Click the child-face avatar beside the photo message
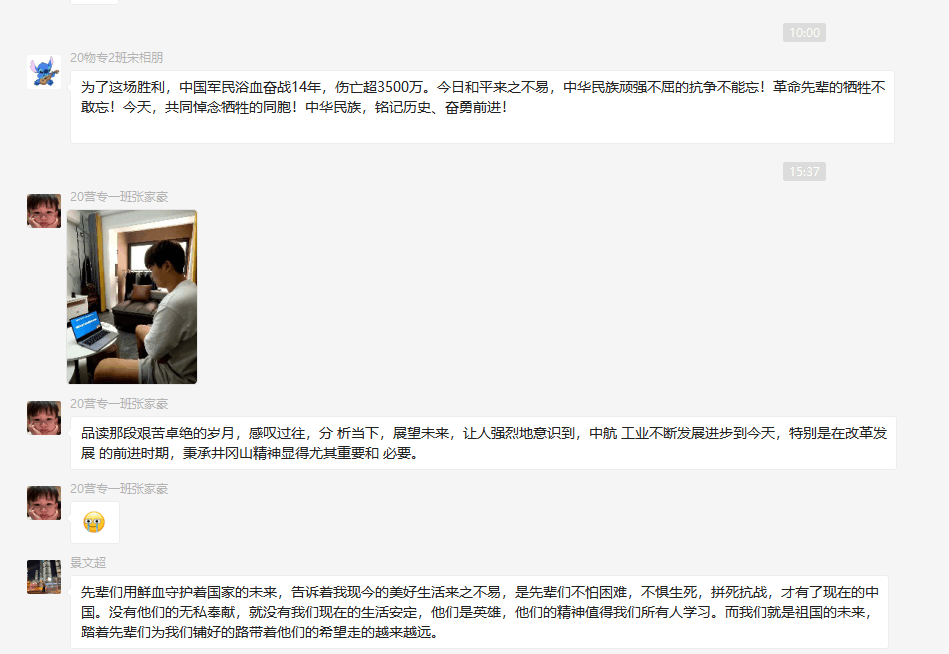This screenshot has width=949, height=654. point(44,211)
